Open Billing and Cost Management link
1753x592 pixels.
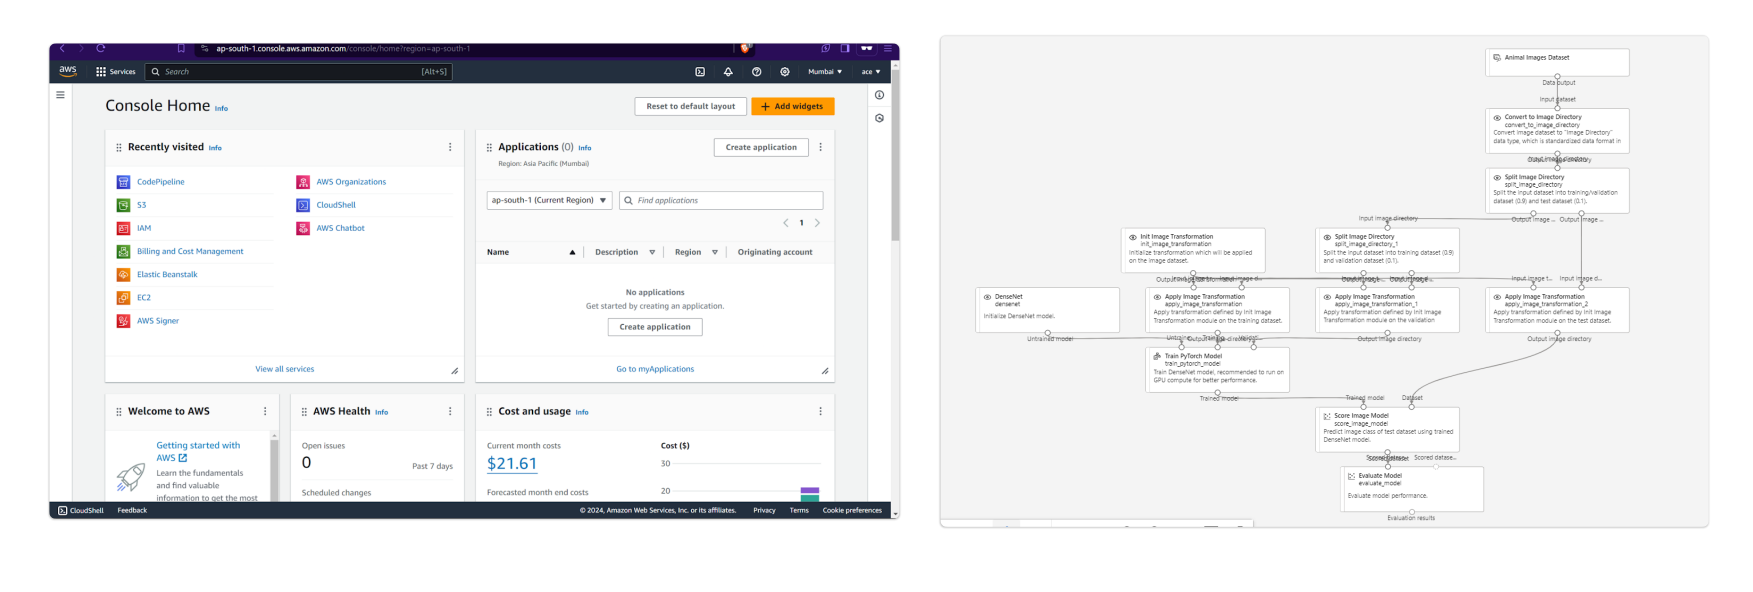coord(190,252)
